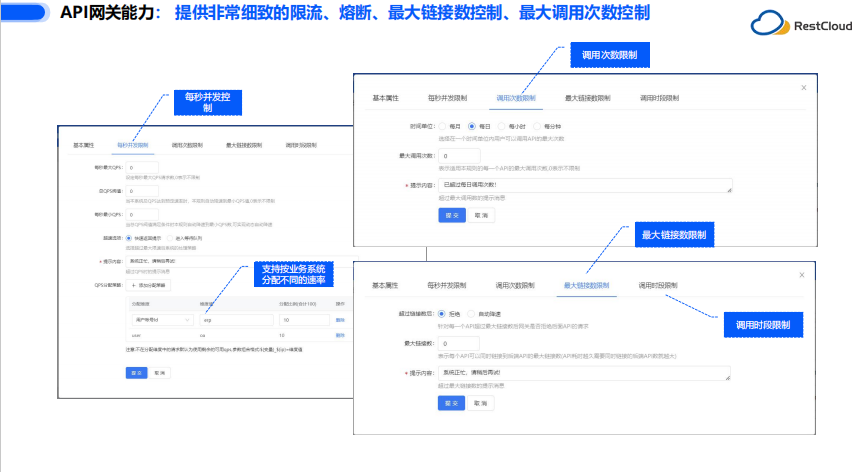Go to 基本属性 tab in left panel
This screenshot has width=865, height=472.
click(x=83, y=145)
